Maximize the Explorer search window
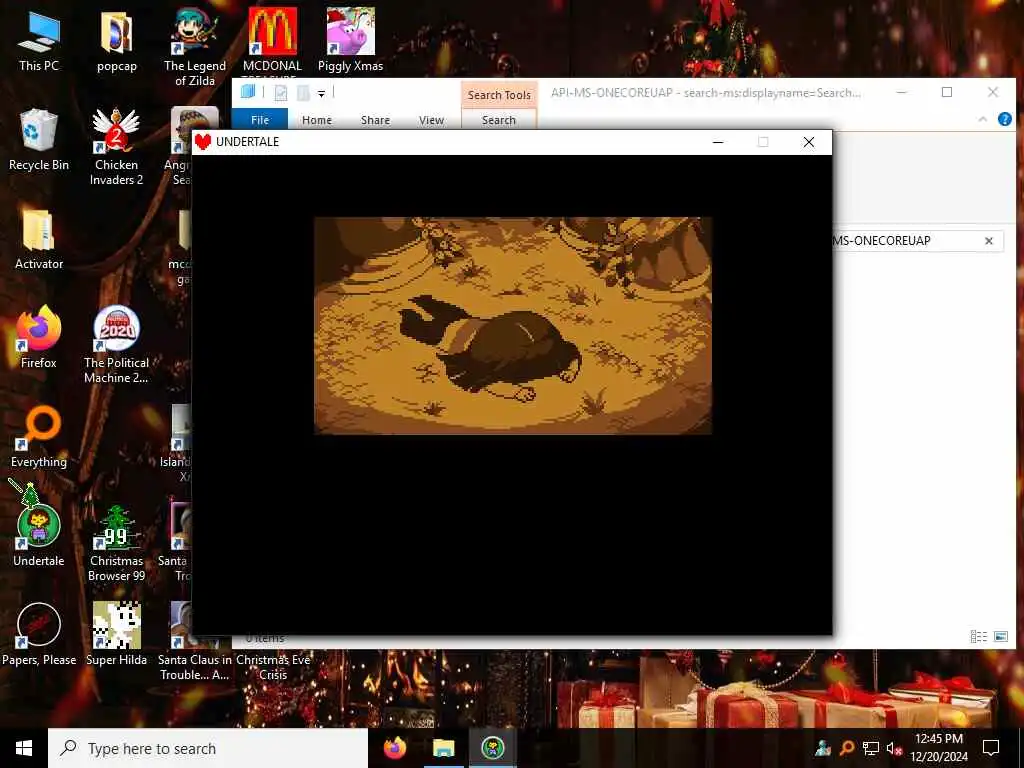1024x768 pixels. click(947, 92)
